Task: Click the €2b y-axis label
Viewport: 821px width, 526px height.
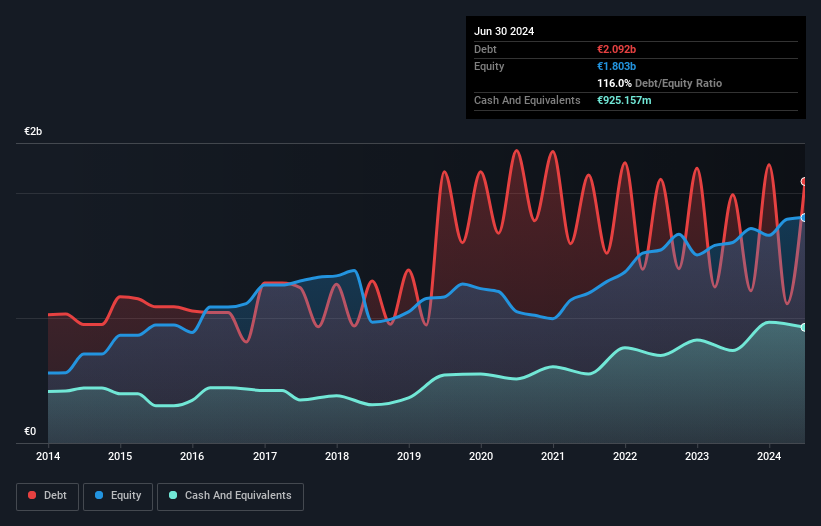Action: tap(33, 131)
